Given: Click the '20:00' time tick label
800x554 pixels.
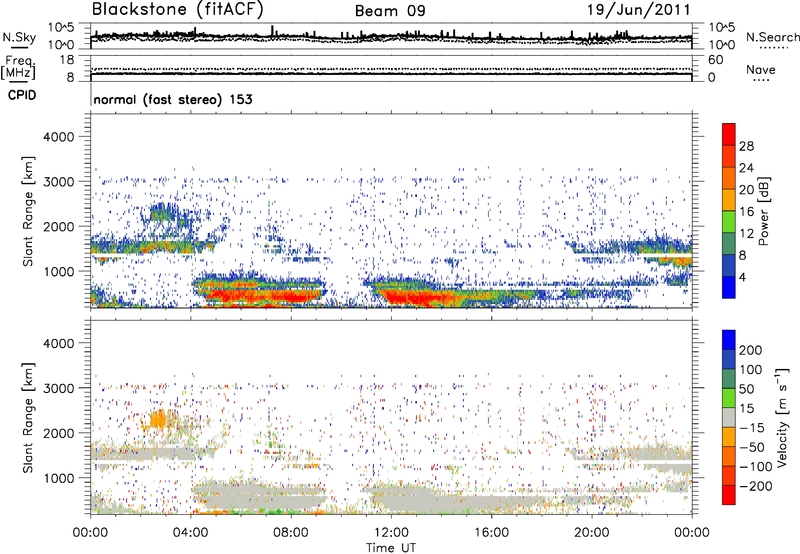Looking at the screenshot, I should pyautogui.click(x=591, y=533).
